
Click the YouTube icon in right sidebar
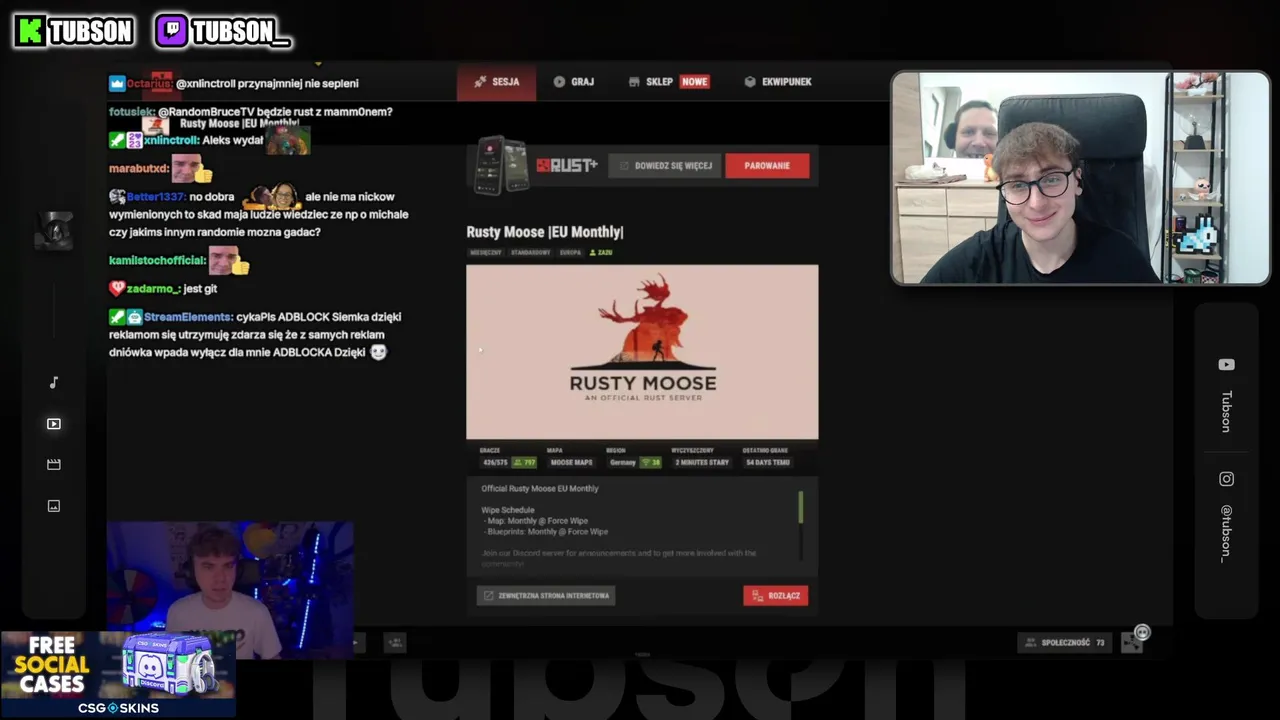[1226, 365]
